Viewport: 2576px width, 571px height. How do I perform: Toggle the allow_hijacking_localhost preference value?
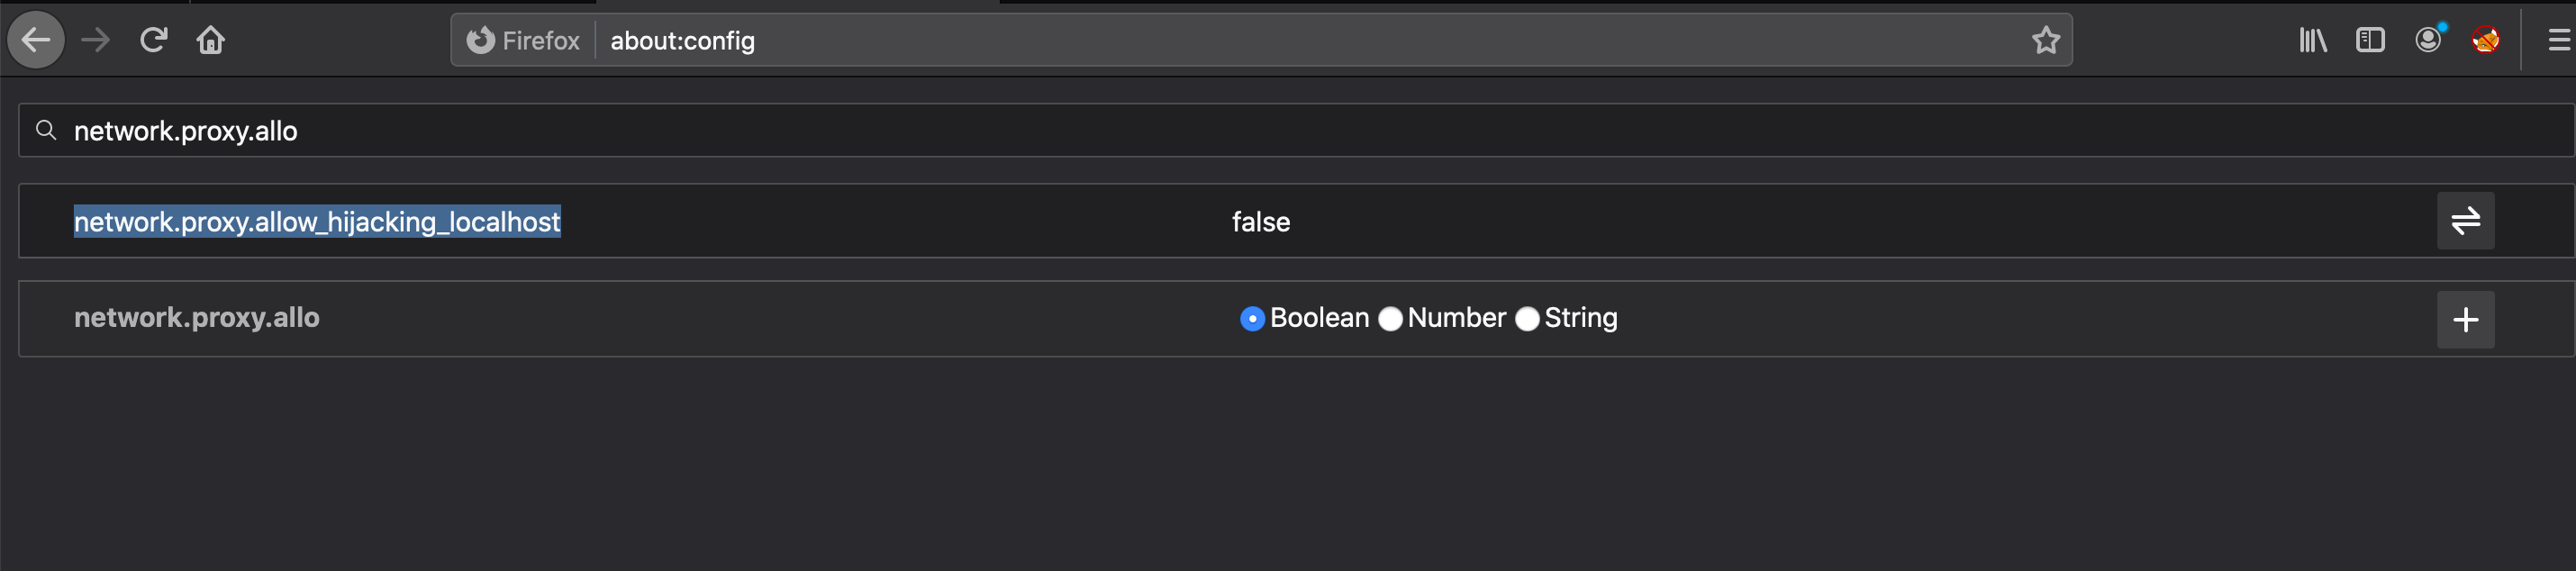click(2465, 221)
